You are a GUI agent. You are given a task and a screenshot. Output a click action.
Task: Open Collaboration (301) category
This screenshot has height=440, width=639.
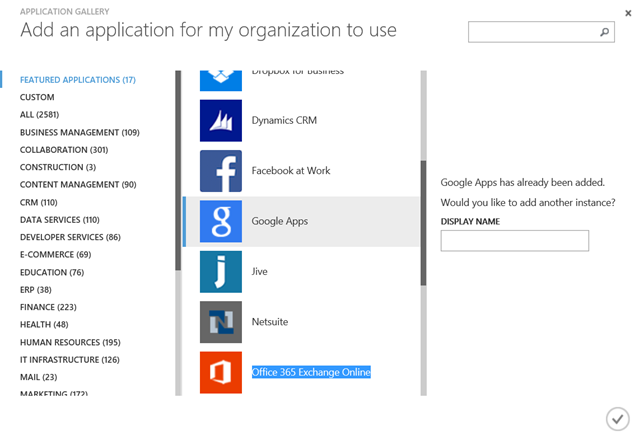pyautogui.click(x=64, y=150)
